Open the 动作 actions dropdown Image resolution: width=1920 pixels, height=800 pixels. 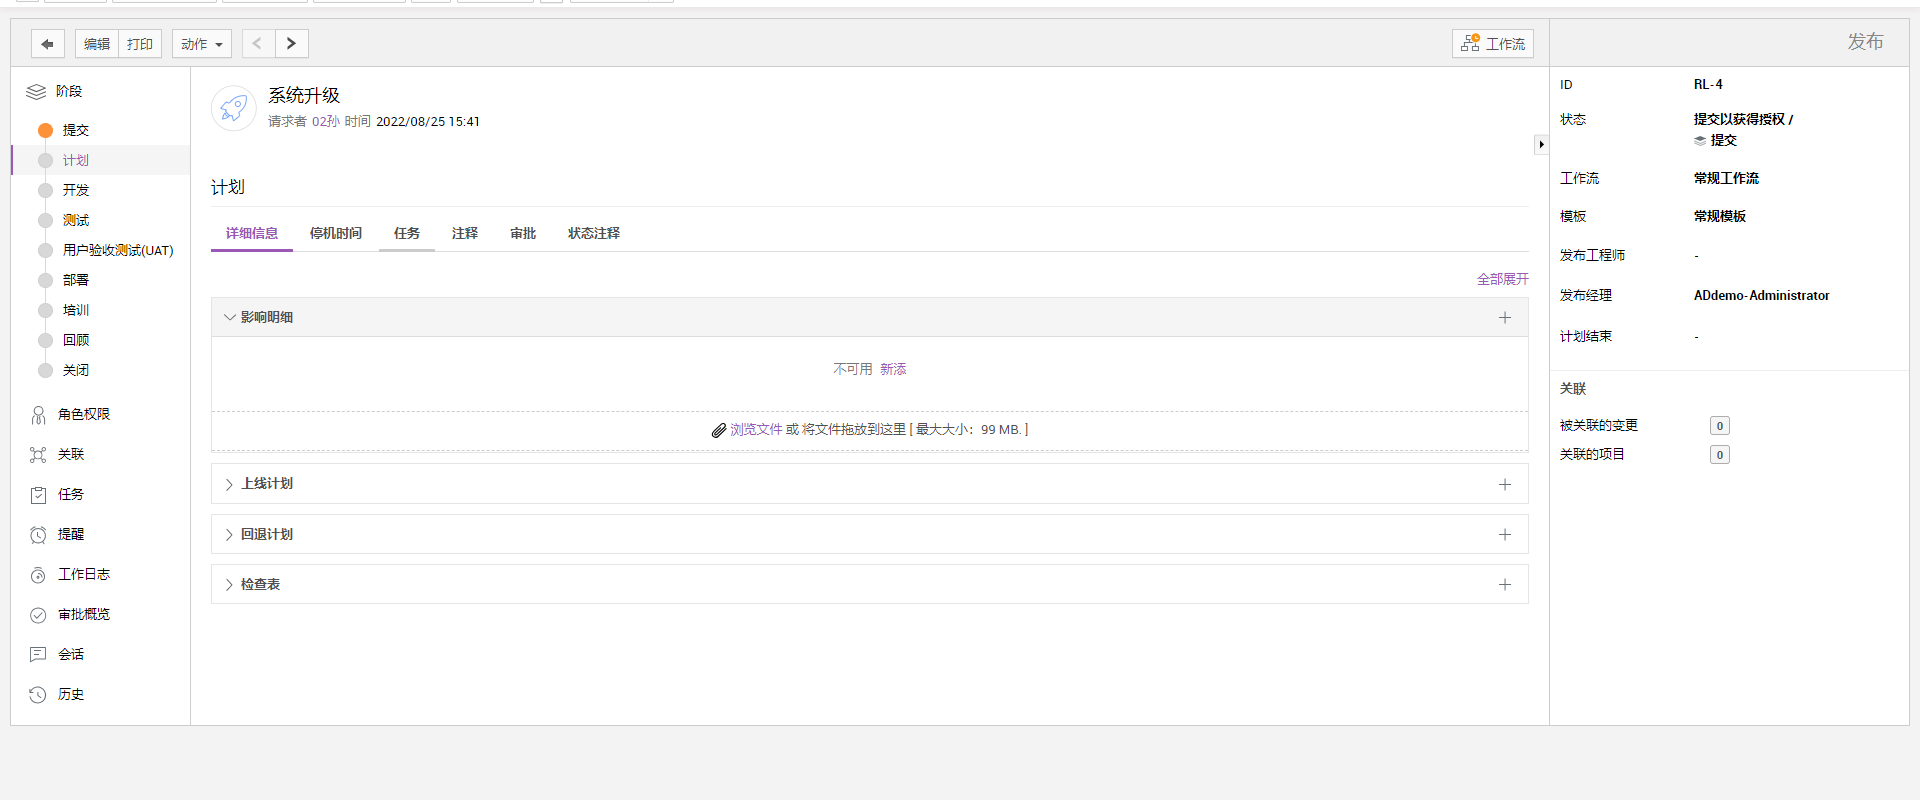click(x=201, y=44)
